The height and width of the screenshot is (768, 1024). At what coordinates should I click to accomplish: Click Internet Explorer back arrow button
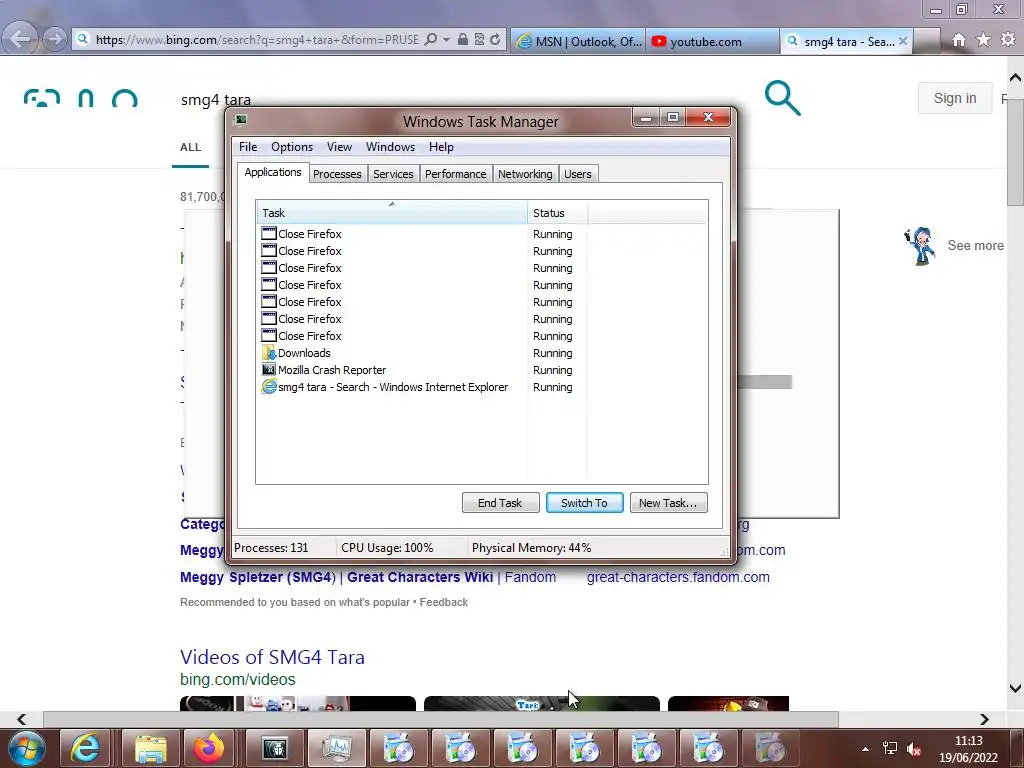(20, 39)
